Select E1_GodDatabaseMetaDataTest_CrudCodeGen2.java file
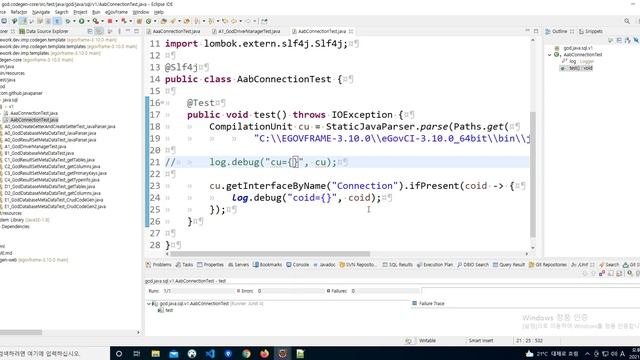Viewport: 640px width, 360px height. click(x=55, y=207)
